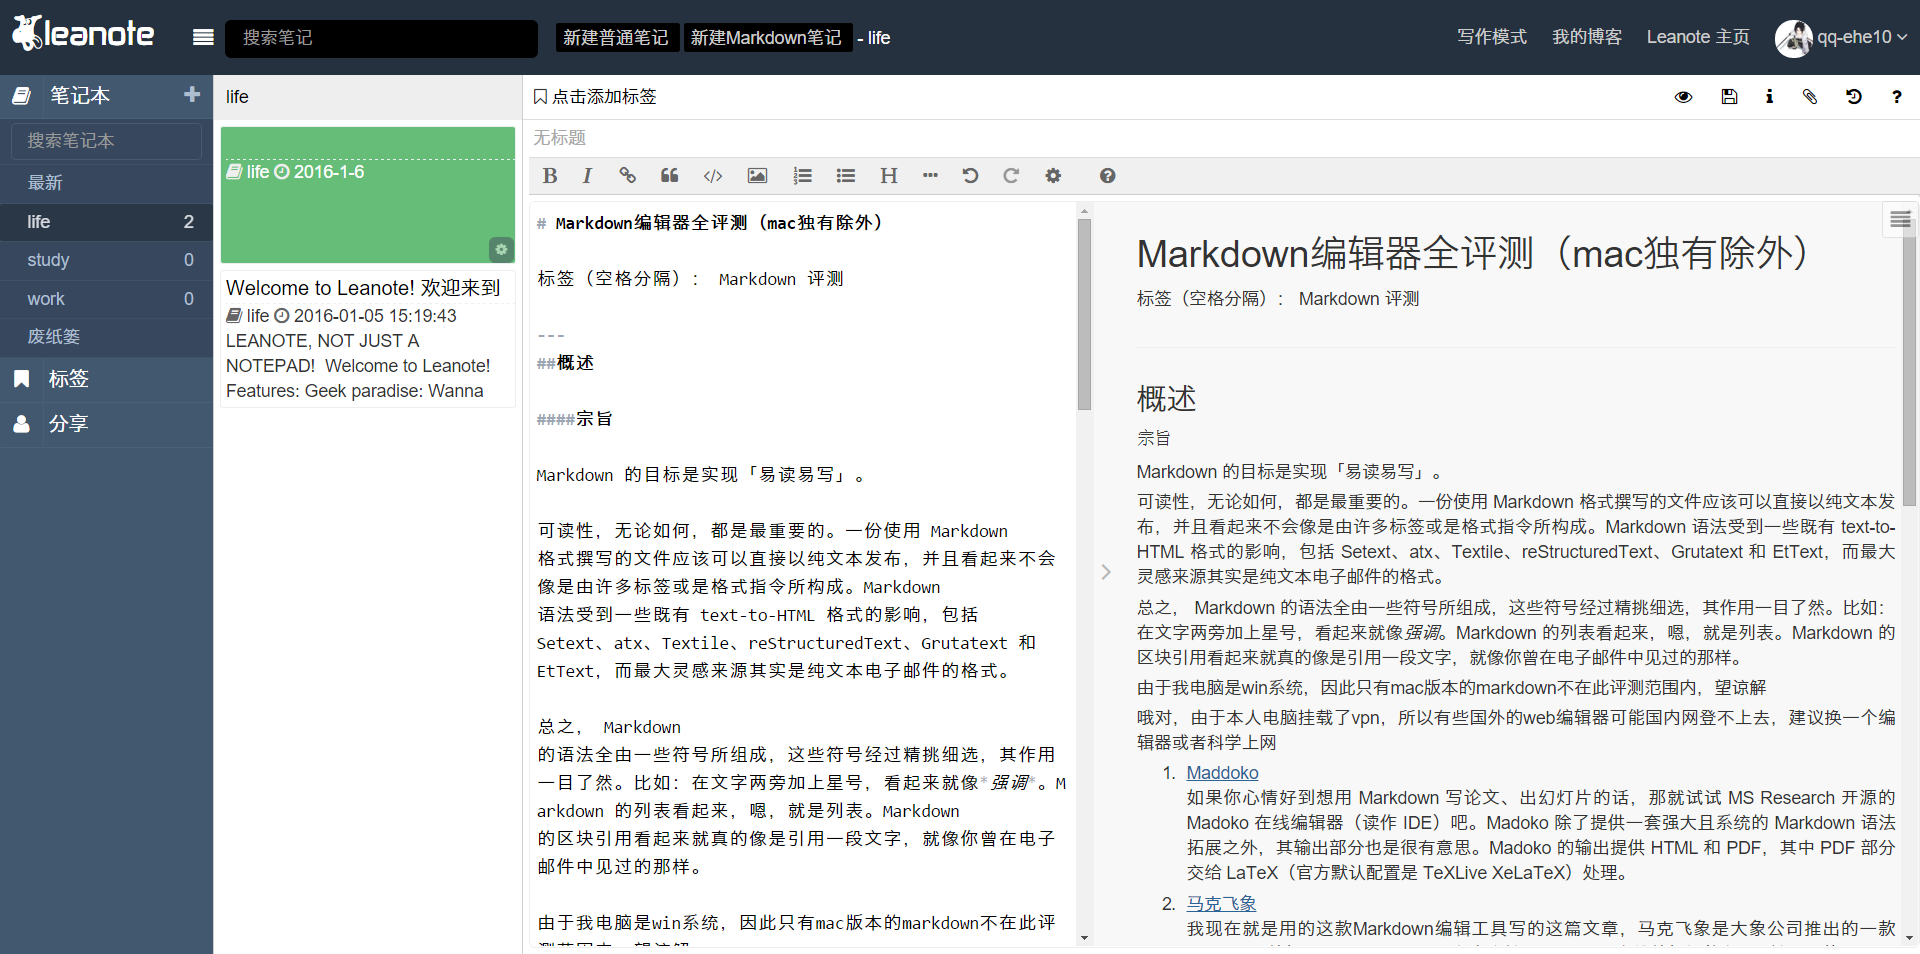
Task: Go to Leanote 主页
Action: [x=1698, y=37]
